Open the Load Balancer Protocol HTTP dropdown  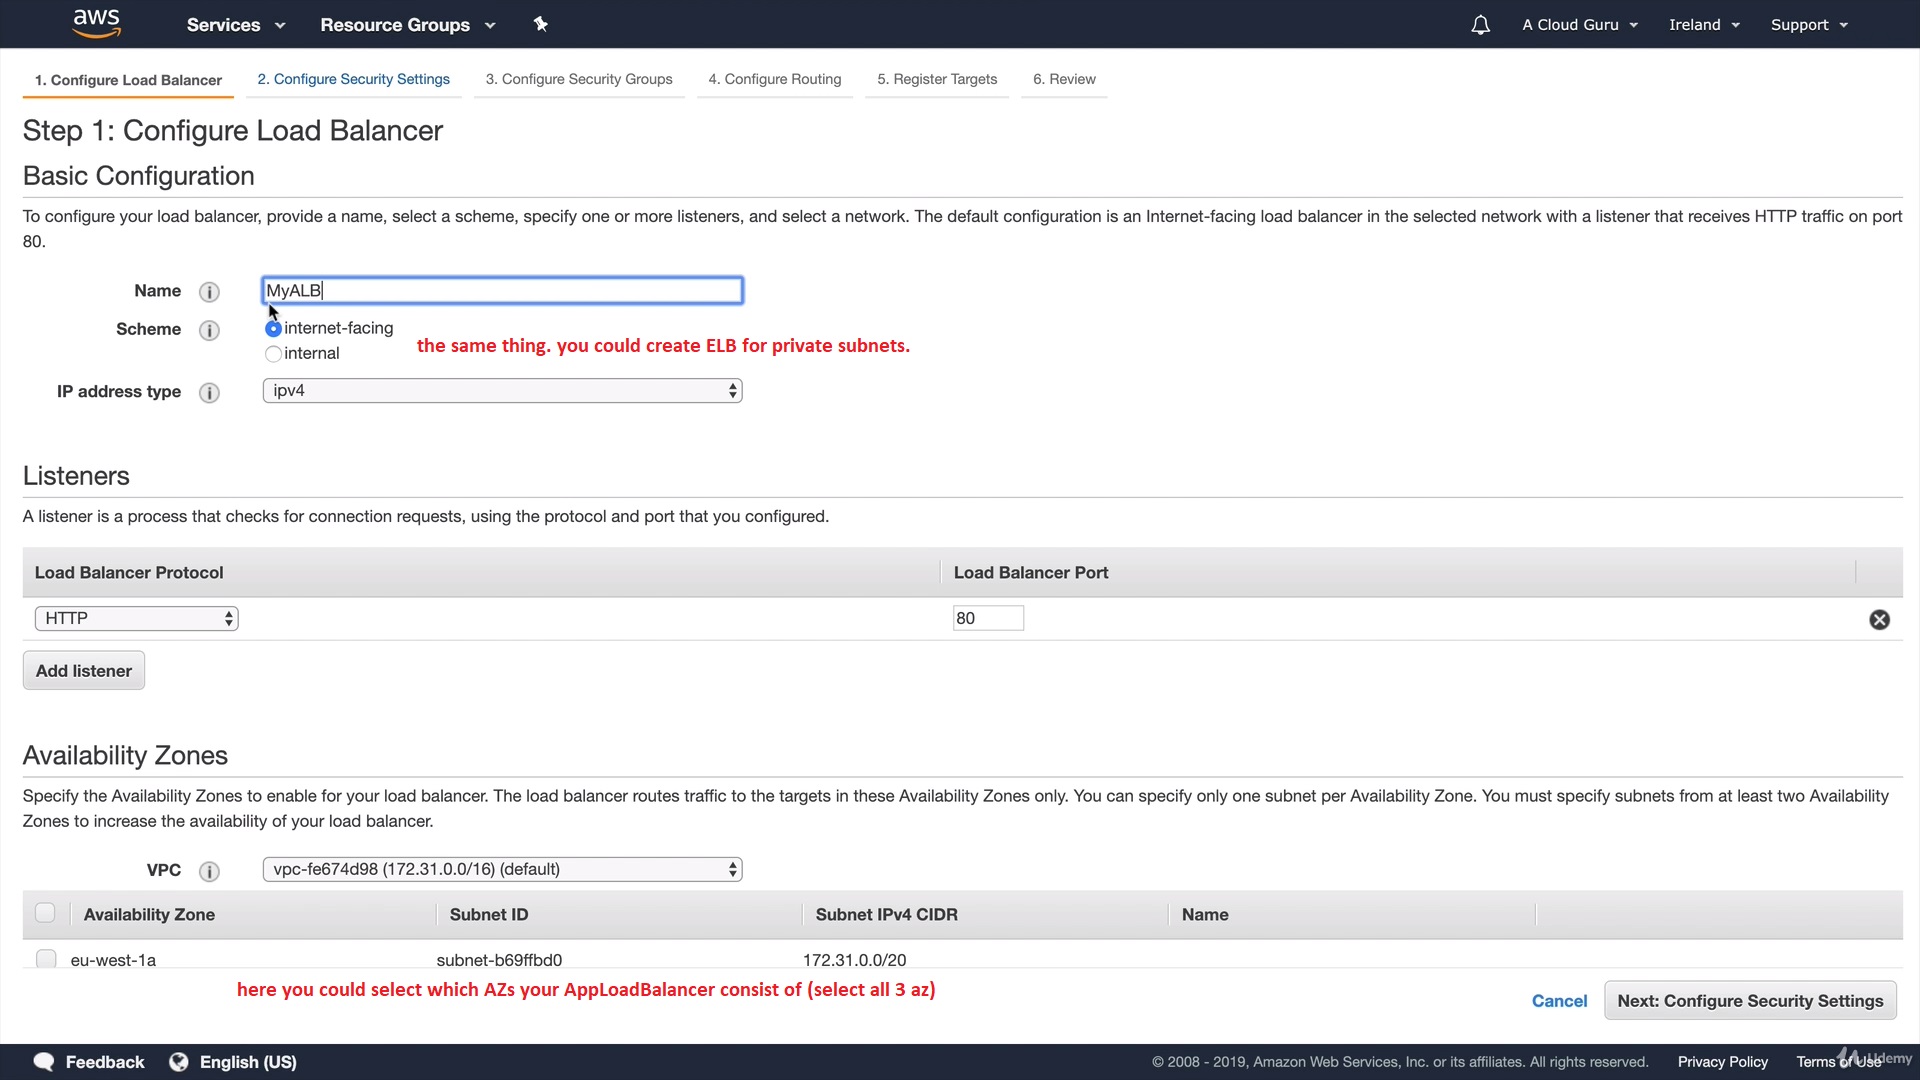[136, 619]
